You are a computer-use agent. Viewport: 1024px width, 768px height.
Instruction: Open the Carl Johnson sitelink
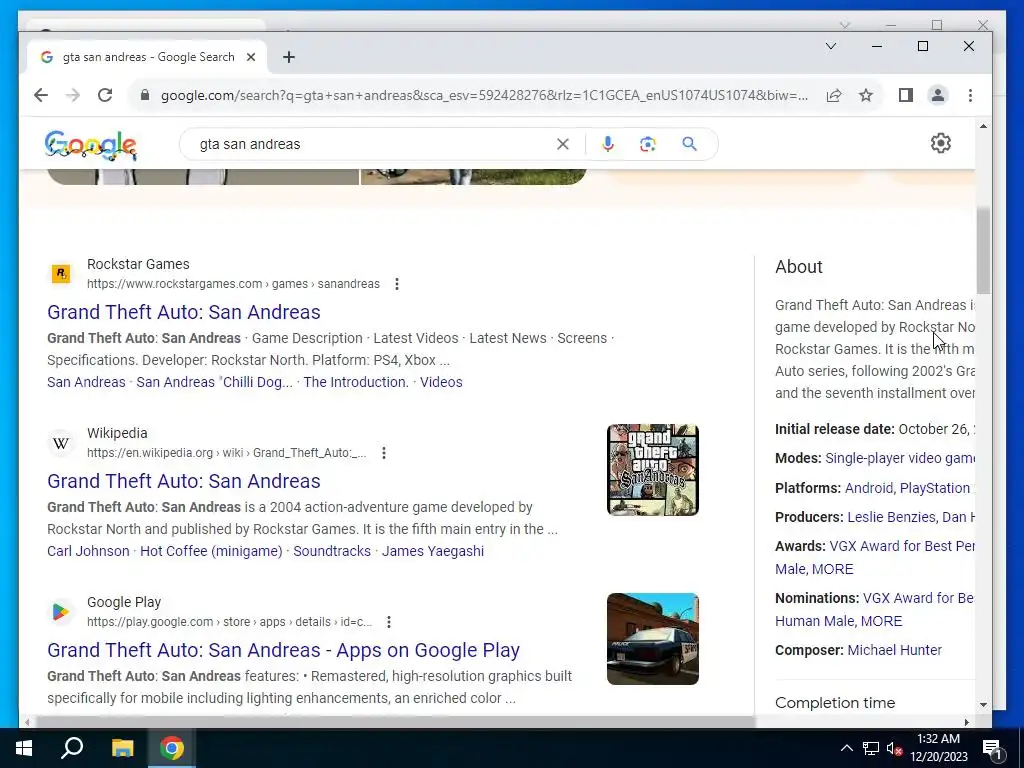[x=88, y=551]
